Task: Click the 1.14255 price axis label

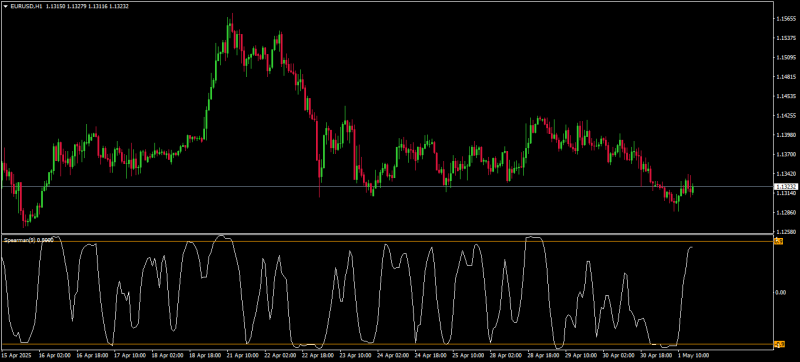Action: [785, 116]
